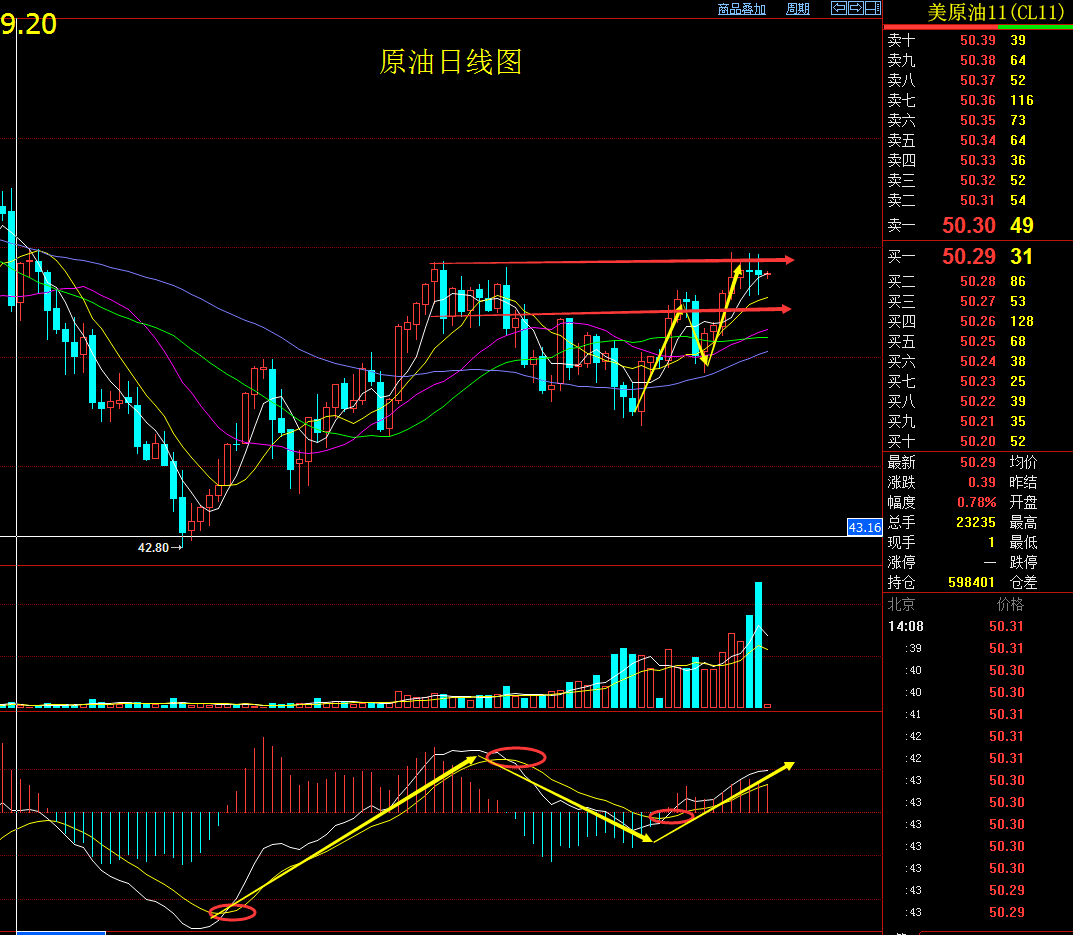The height and width of the screenshot is (935, 1073).
Task: Click the 昨结 previous settlement label
Action: [1024, 483]
